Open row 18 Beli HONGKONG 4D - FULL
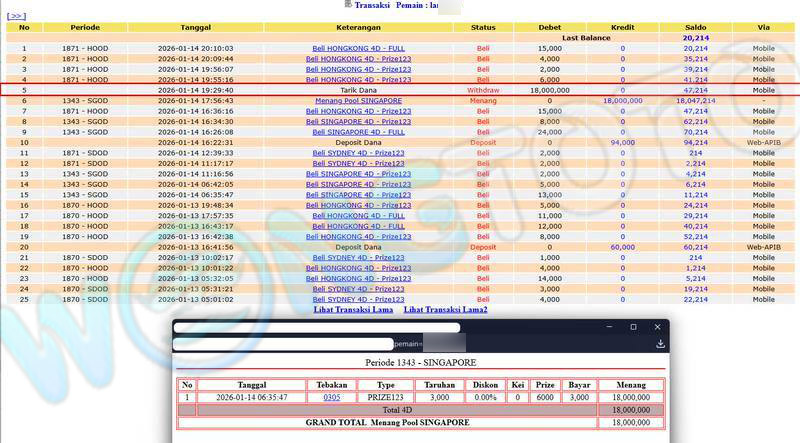Screen dimensions: 800x443 click(x=358, y=226)
